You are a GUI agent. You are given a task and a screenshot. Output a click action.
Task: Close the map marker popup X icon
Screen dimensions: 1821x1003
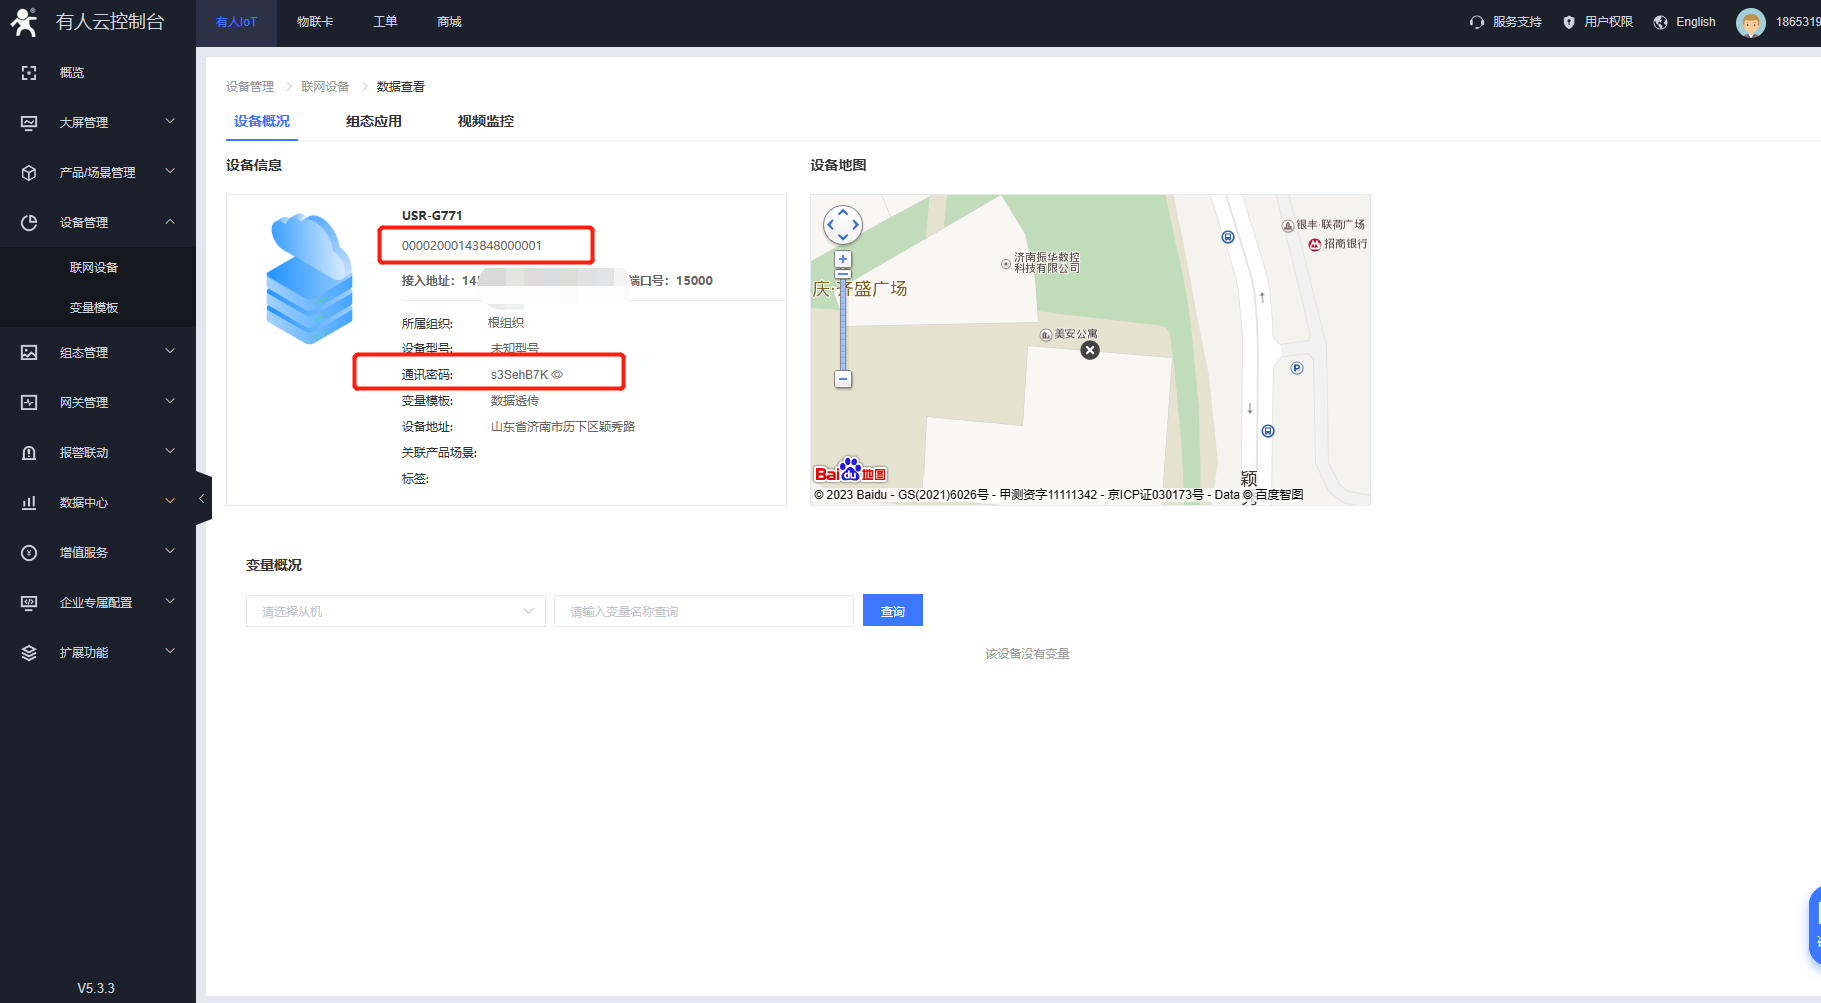tap(1090, 350)
